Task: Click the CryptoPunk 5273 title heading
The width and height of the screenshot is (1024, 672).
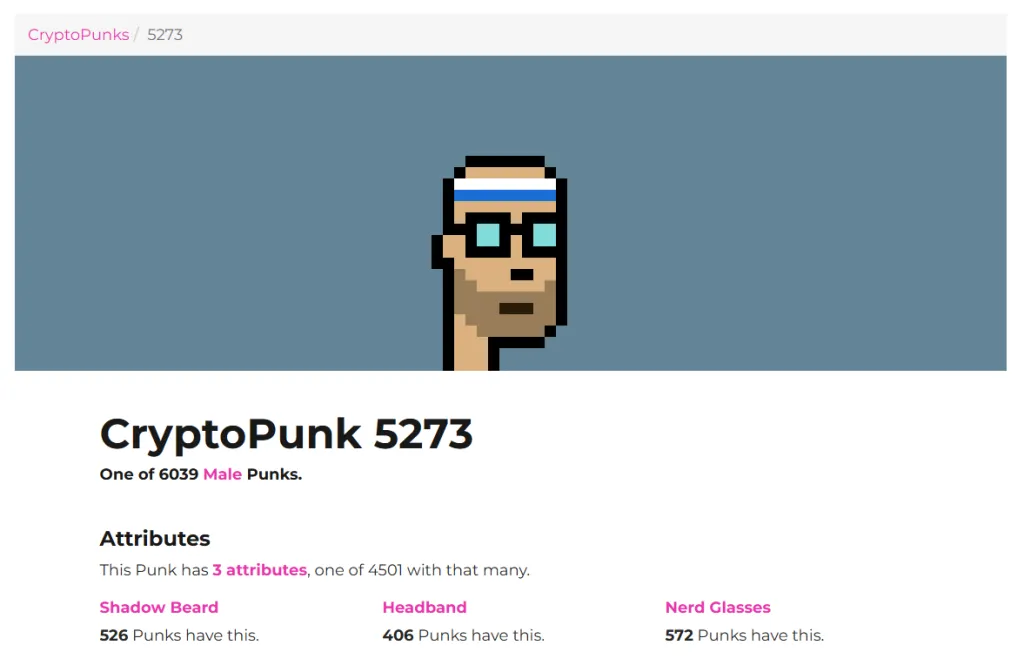Action: pos(286,434)
